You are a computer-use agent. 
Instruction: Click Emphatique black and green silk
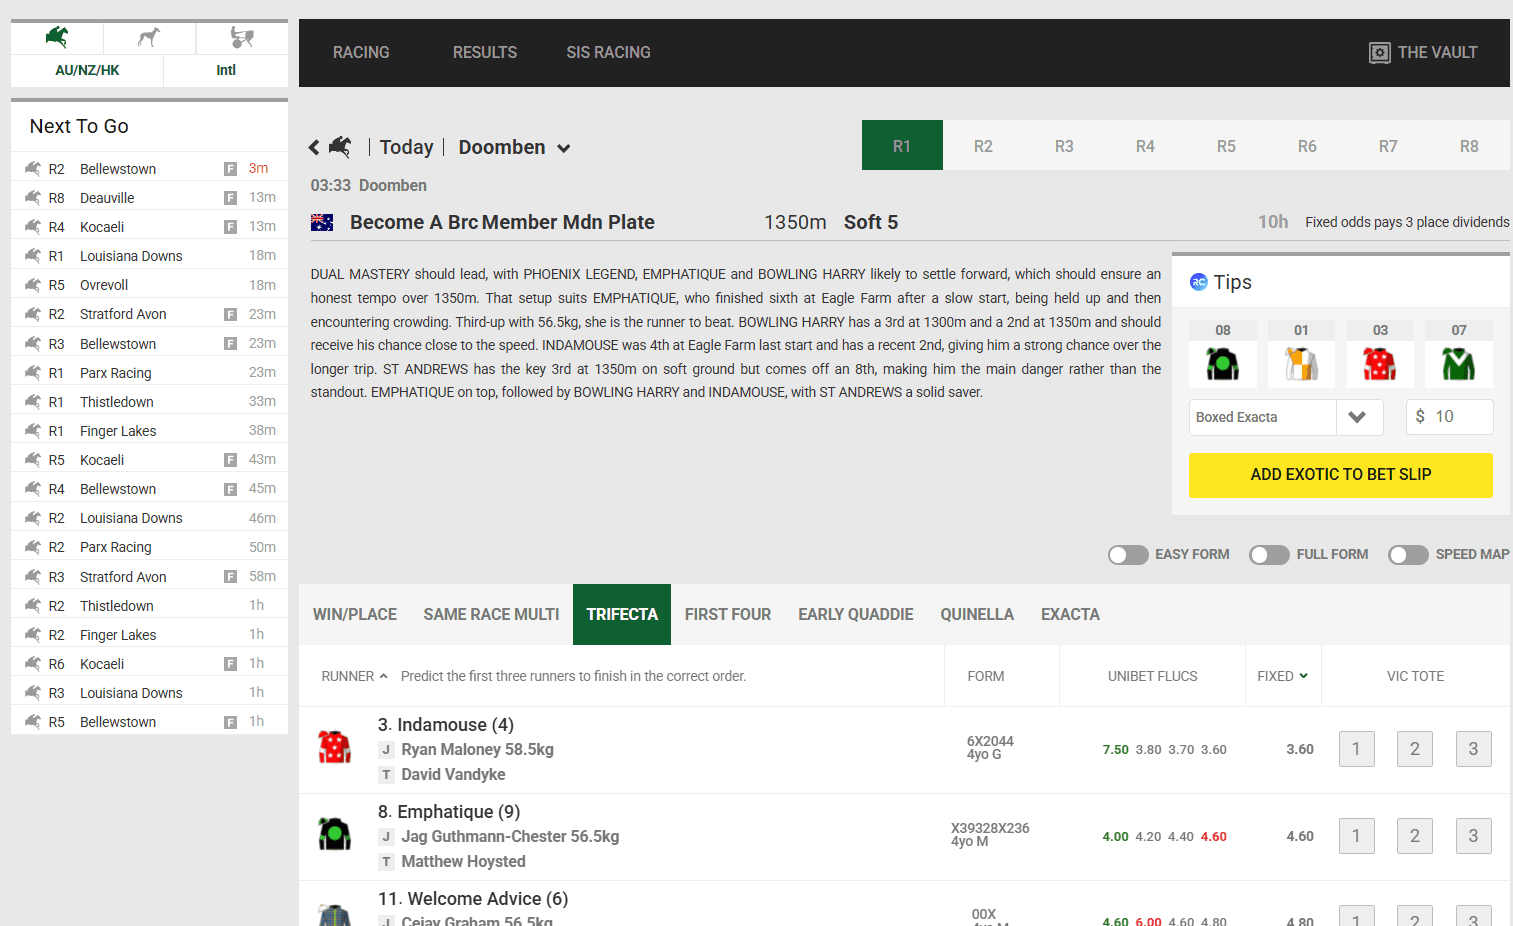tap(334, 834)
